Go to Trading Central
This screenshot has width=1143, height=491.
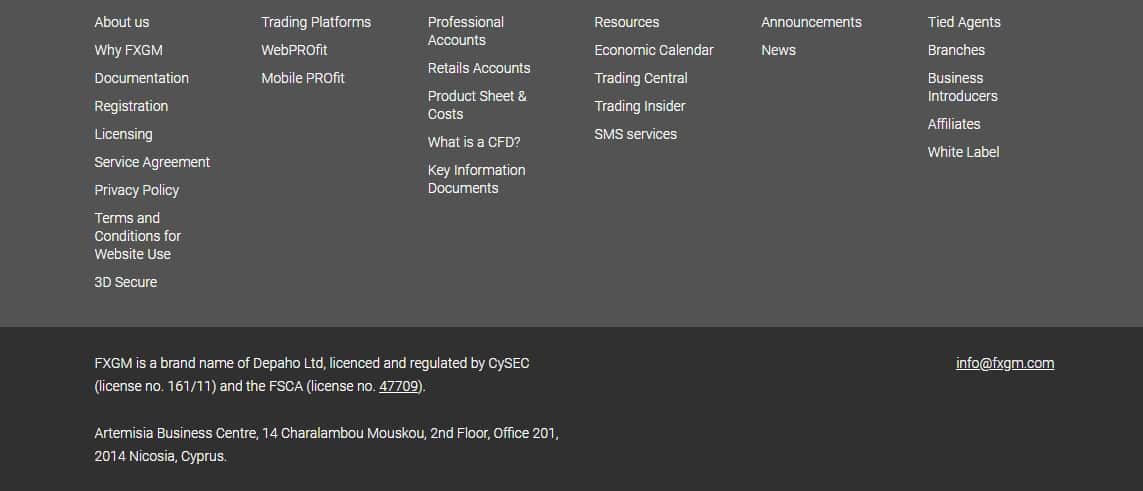[641, 78]
